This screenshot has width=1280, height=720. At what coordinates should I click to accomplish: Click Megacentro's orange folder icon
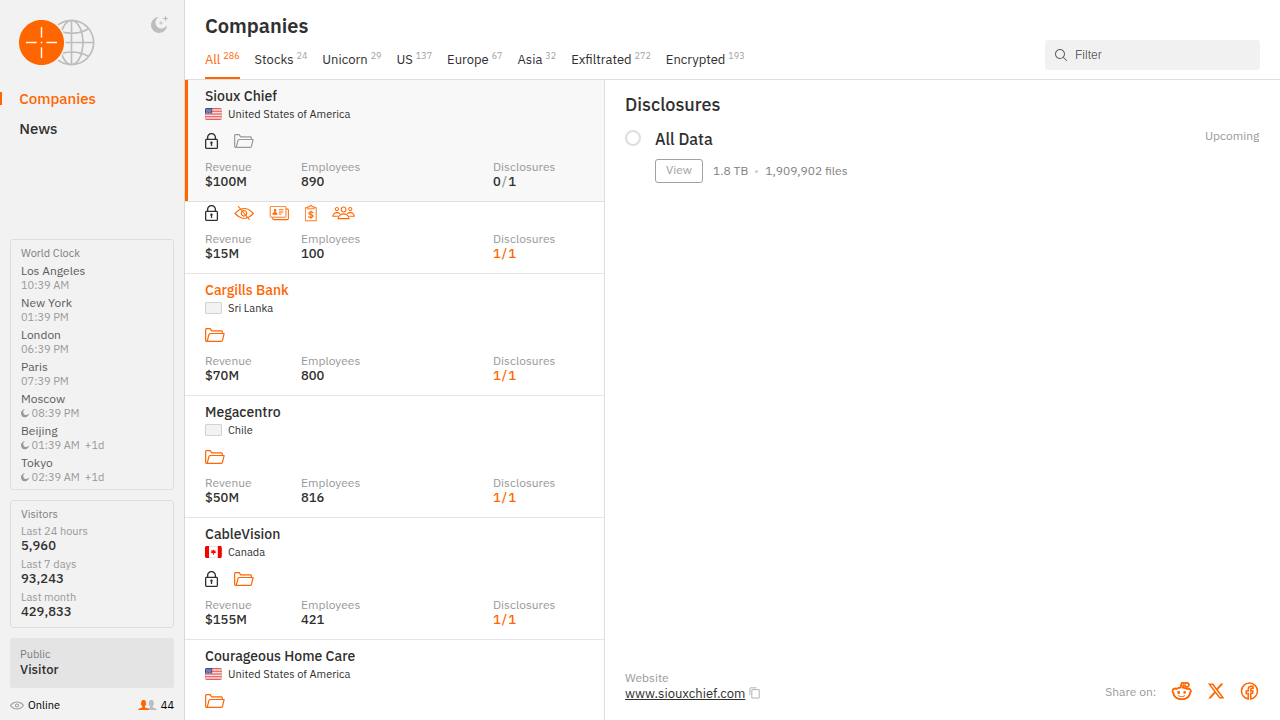click(215, 457)
